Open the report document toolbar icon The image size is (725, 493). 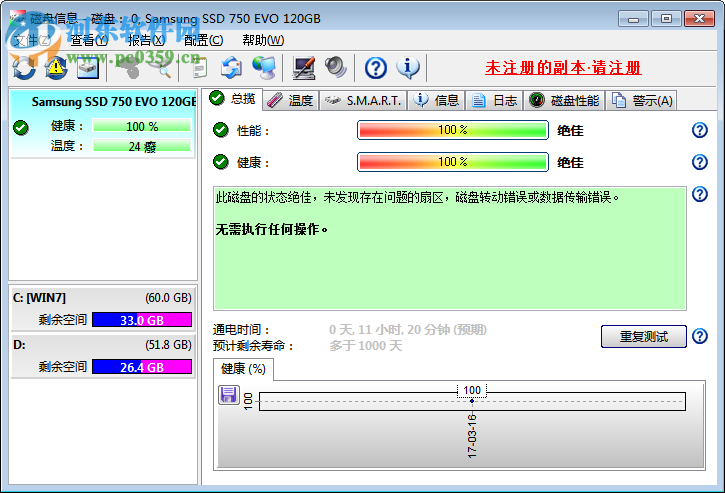click(199, 68)
